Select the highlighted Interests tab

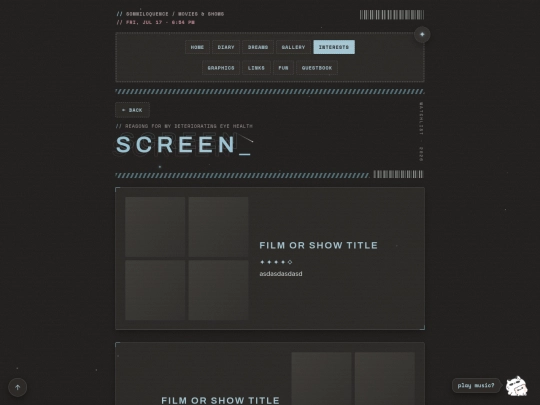(334, 47)
